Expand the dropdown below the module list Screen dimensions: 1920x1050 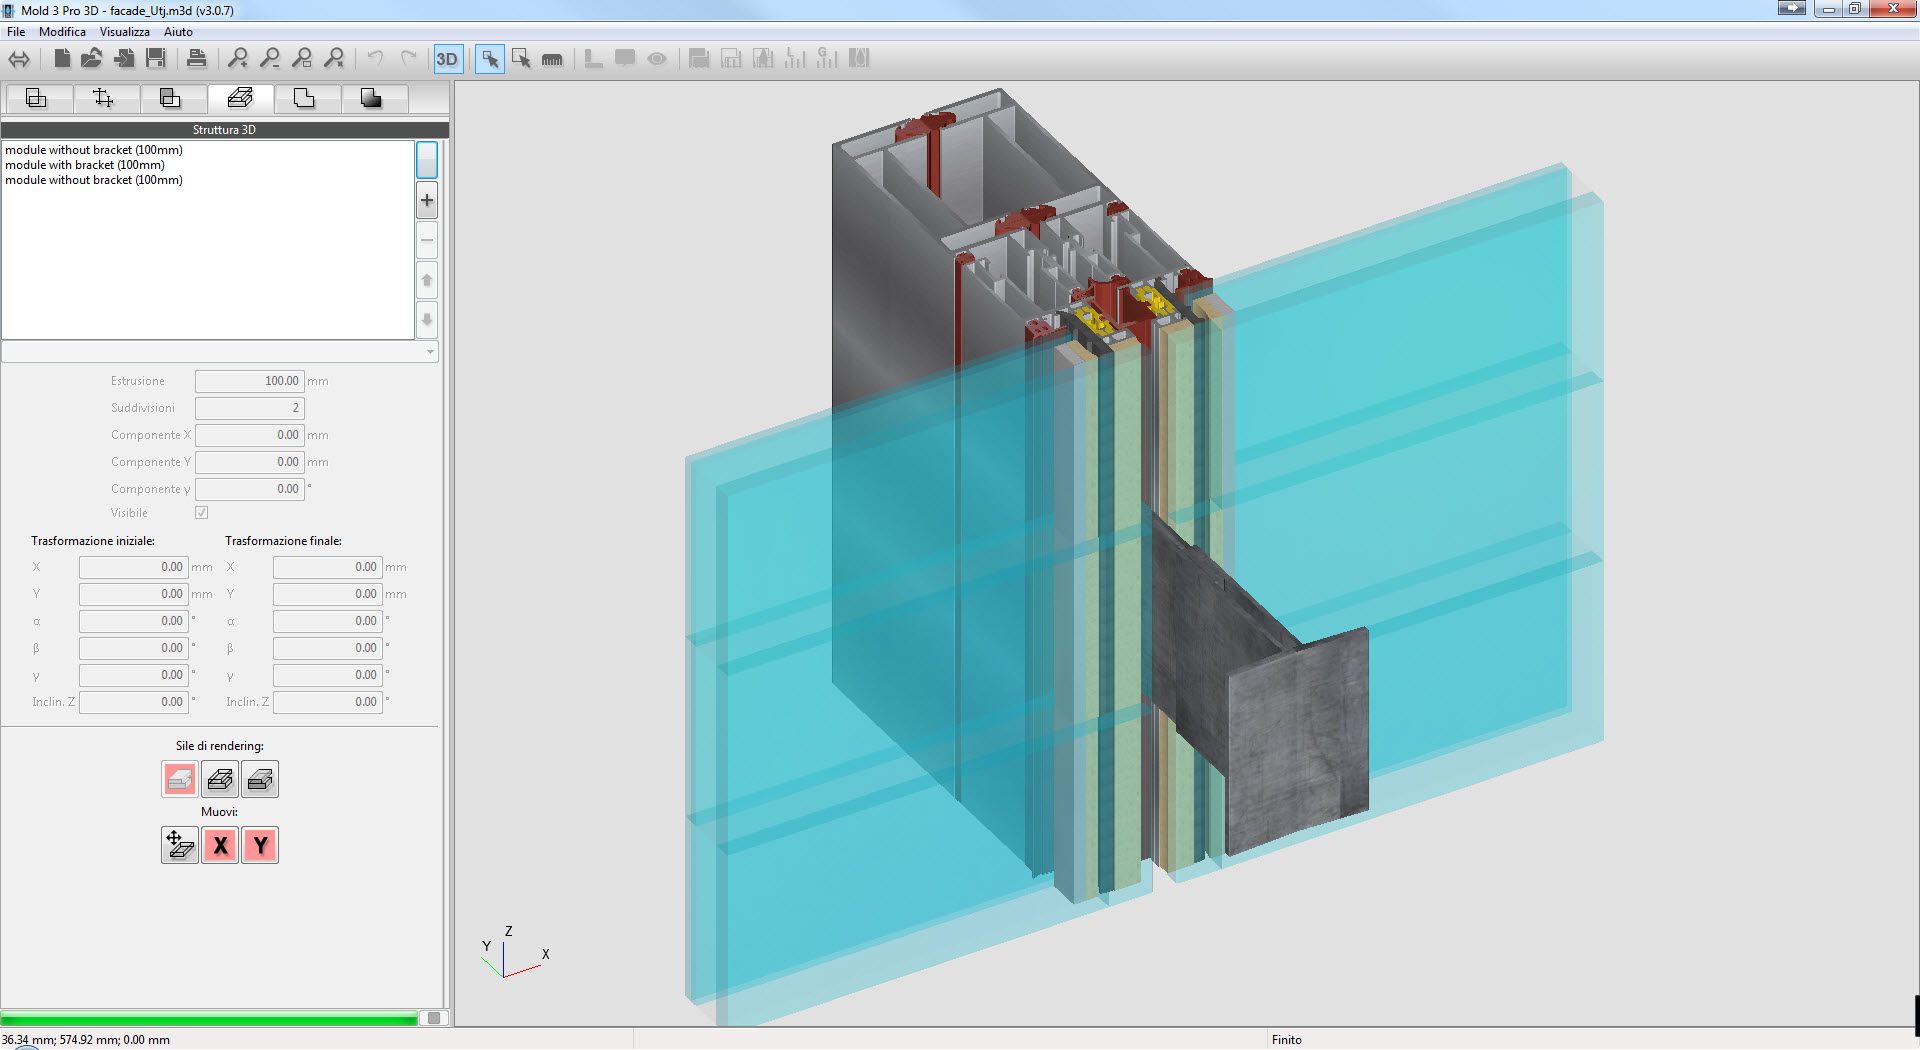tap(430, 352)
